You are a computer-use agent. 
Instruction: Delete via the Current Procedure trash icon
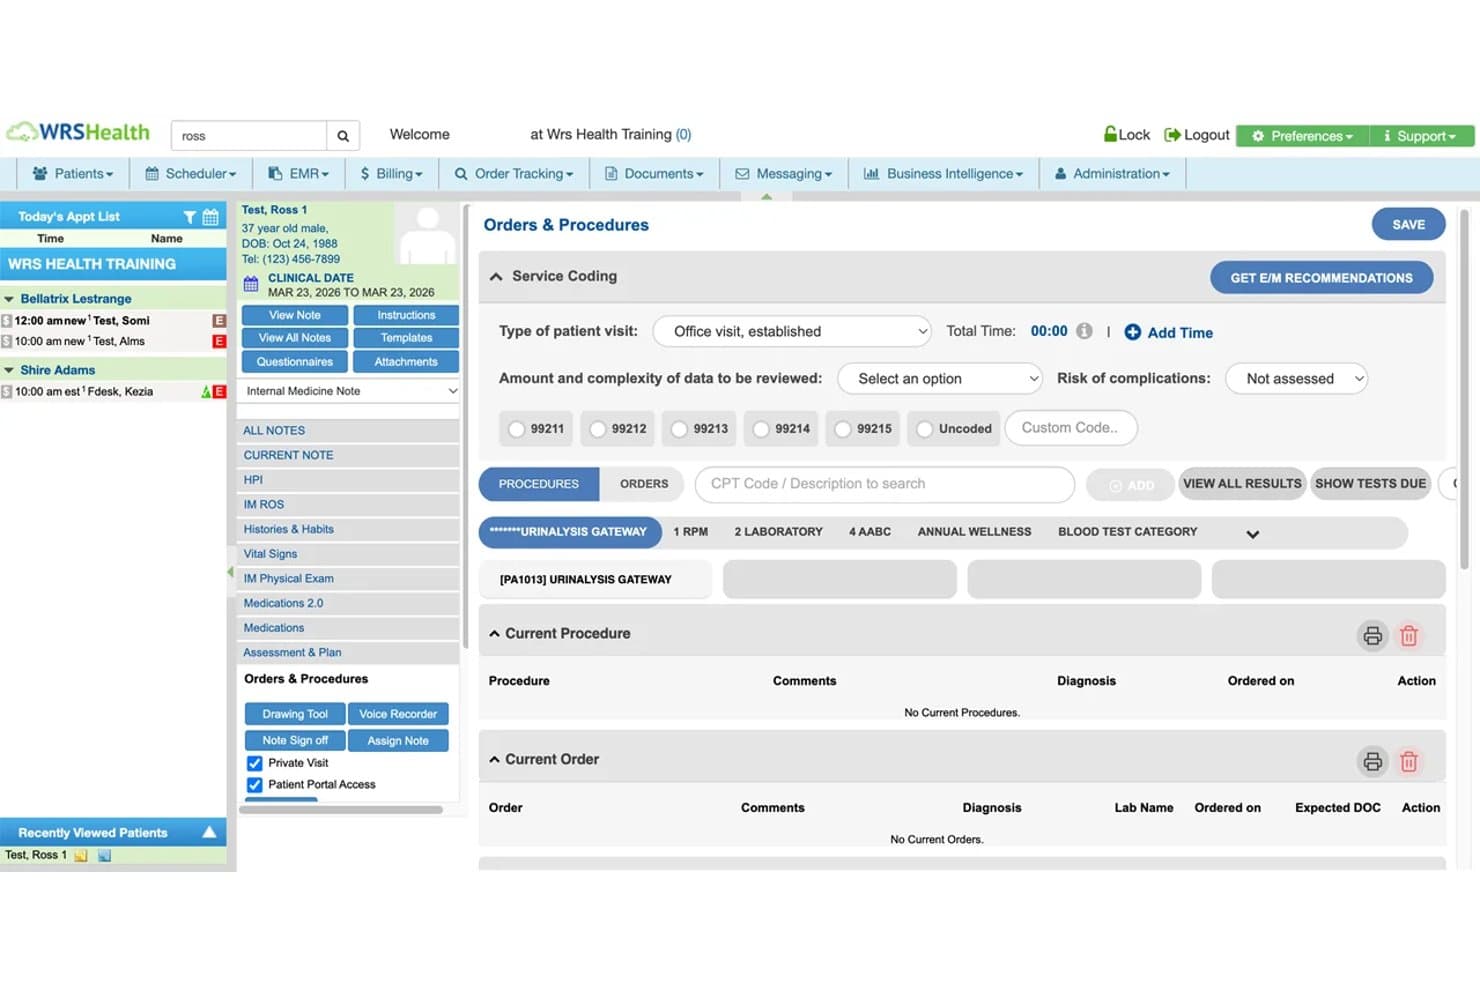pyautogui.click(x=1409, y=636)
